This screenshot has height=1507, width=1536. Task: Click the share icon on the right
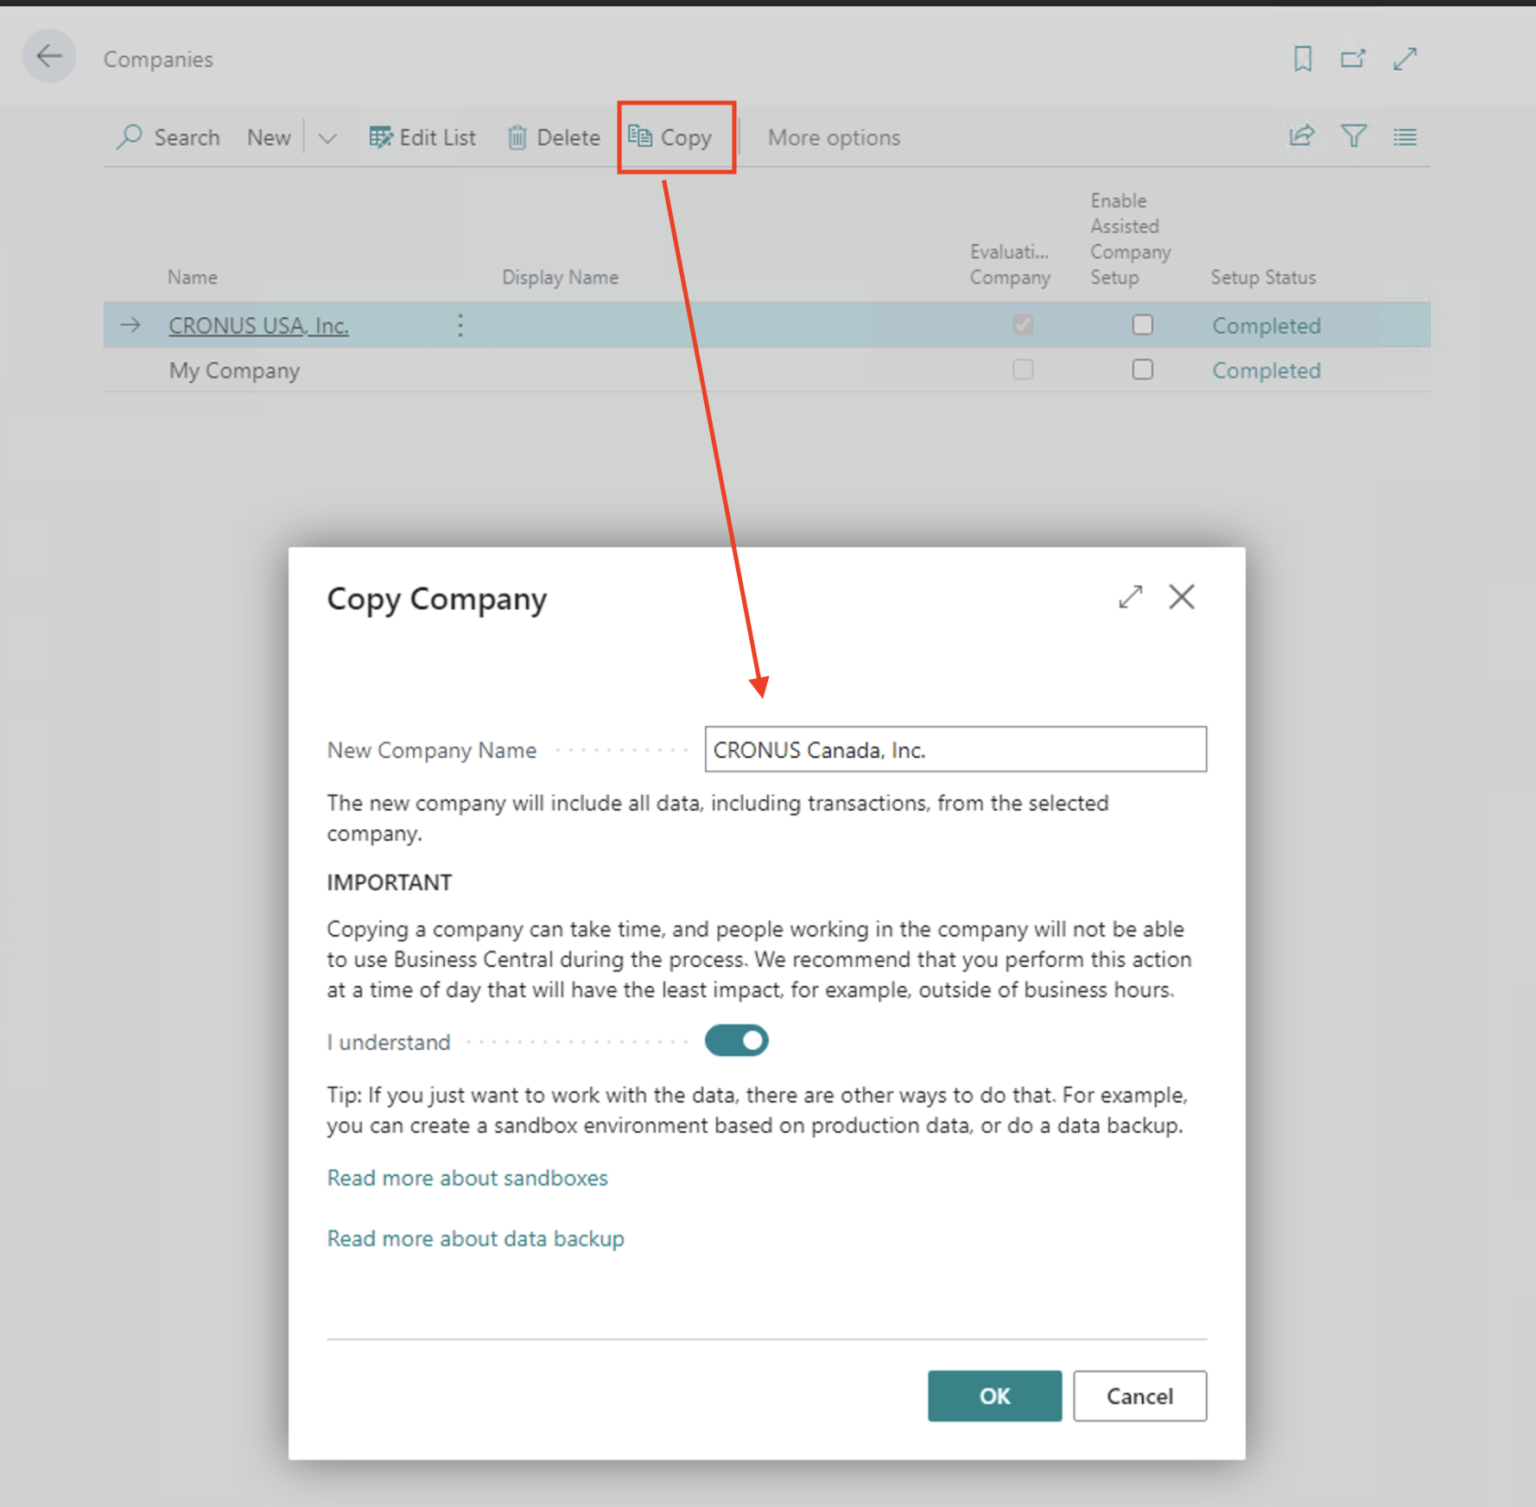(x=1301, y=136)
